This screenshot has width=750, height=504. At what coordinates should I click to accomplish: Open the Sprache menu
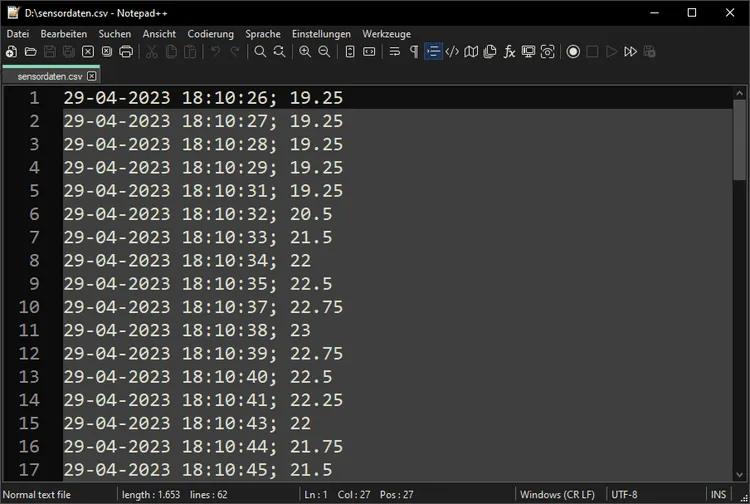click(263, 34)
